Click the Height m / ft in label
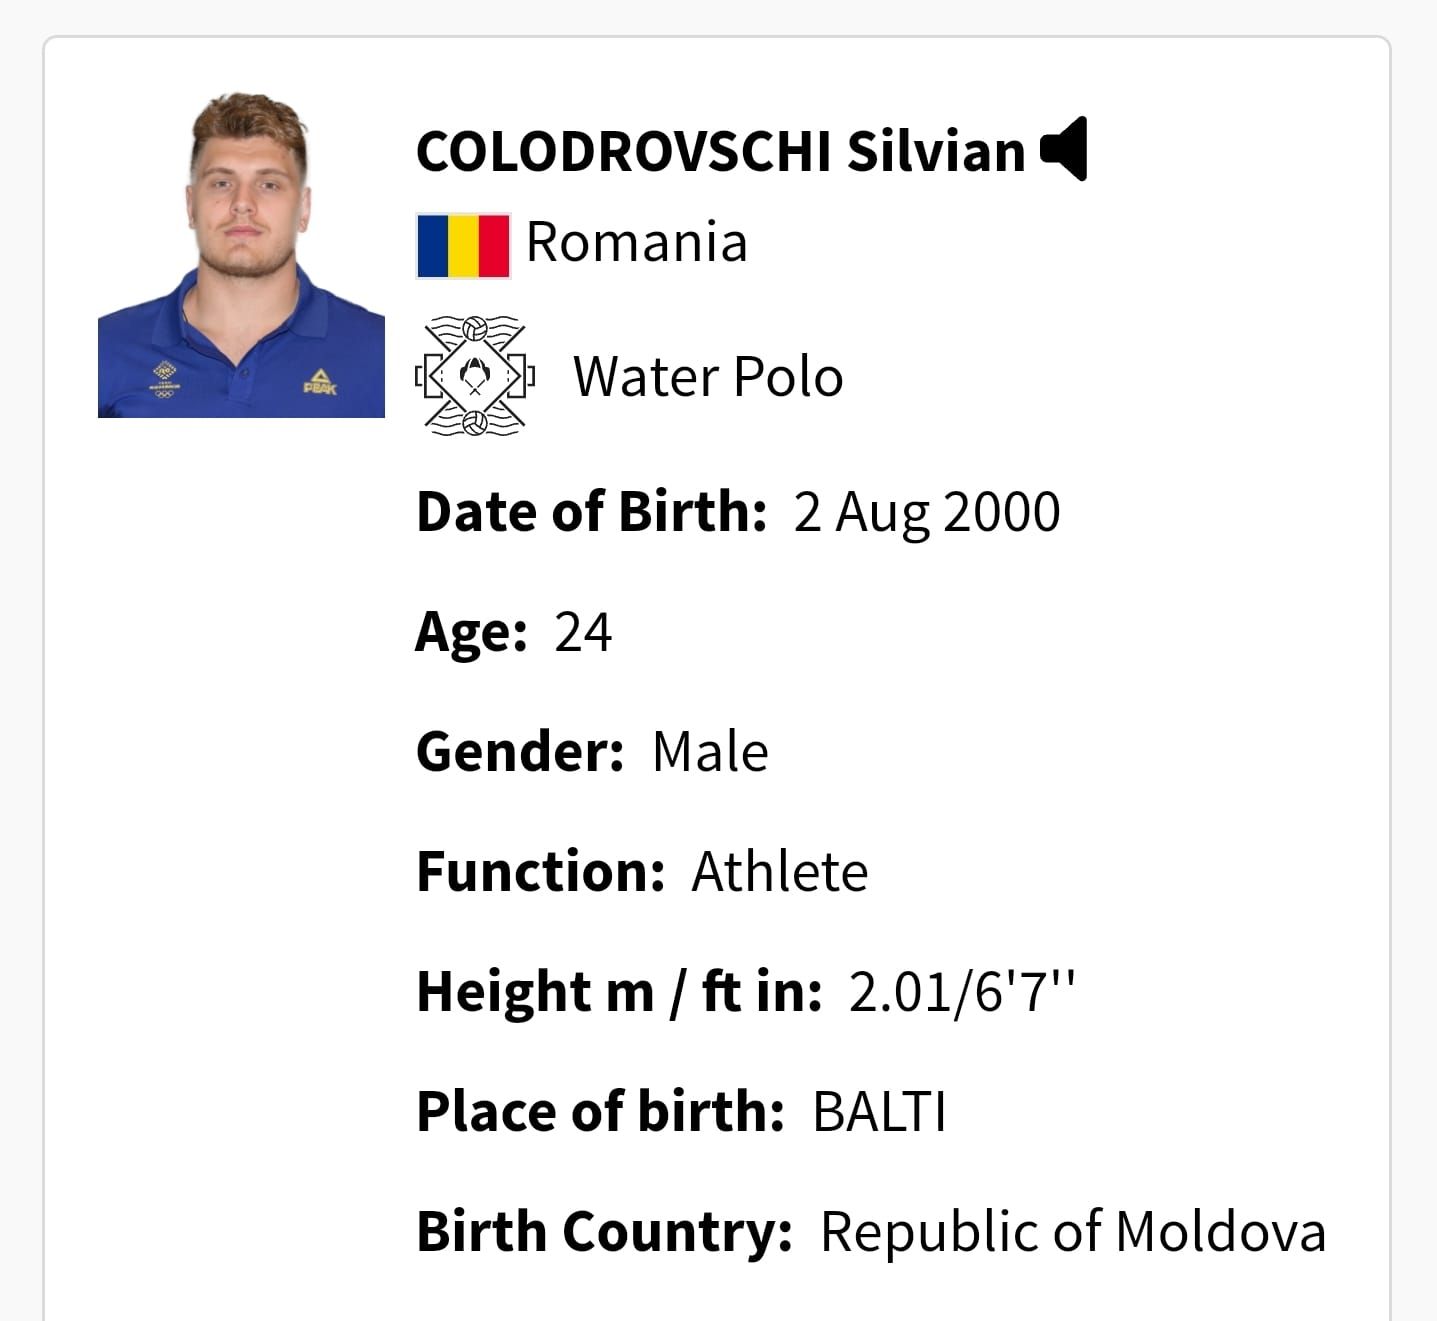Image resolution: width=1437 pixels, height=1321 pixels. coord(619,992)
